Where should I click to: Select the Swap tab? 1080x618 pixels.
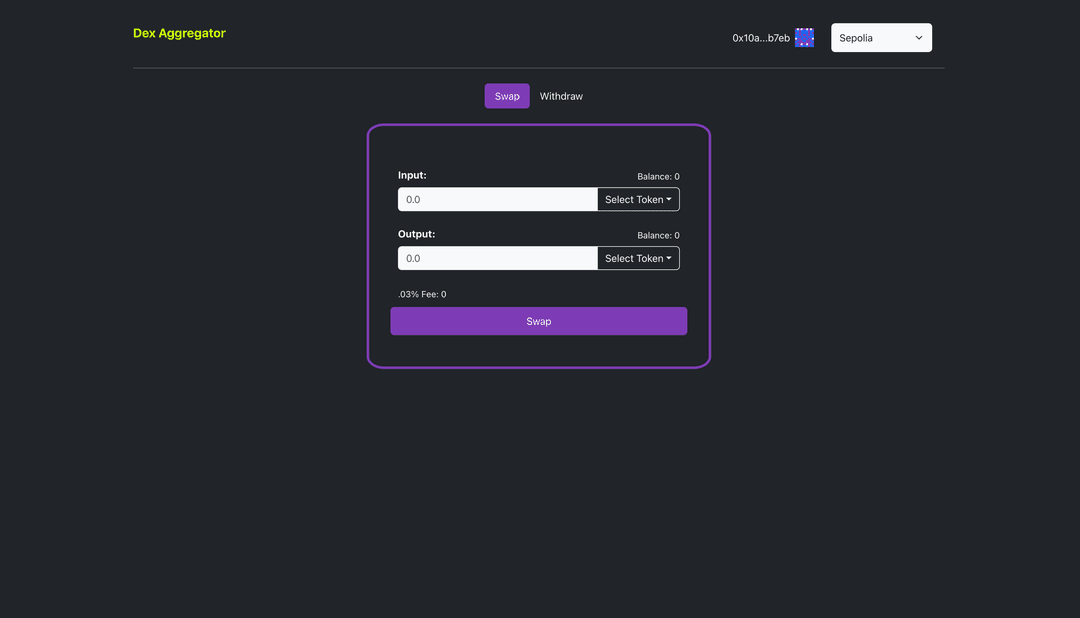(x=507, y=96)
